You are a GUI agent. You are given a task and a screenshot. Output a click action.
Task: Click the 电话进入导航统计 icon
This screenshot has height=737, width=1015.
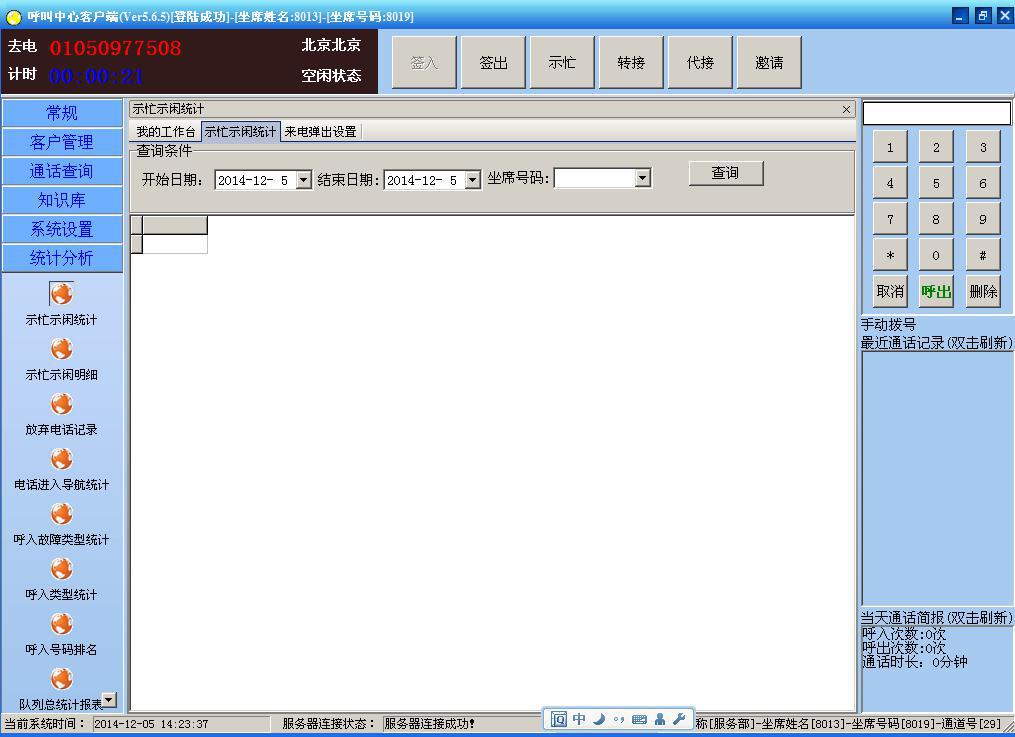[x=62, y=459]
